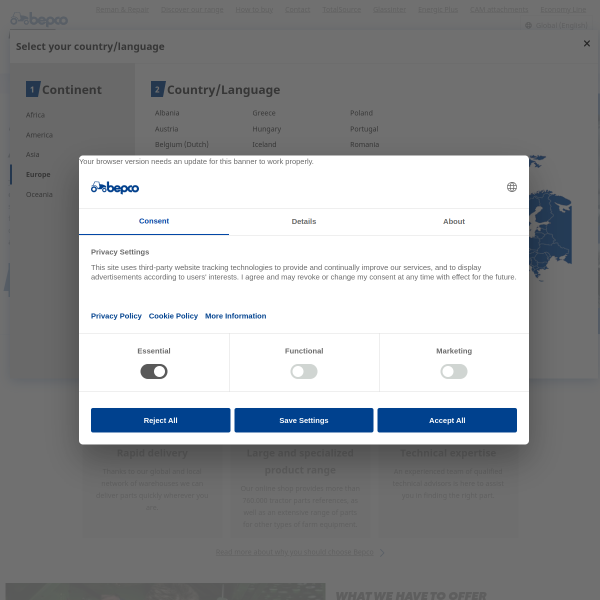
Task: Open CAM attachments nav link
Action: pyautogui.click(x=499, y=9)
